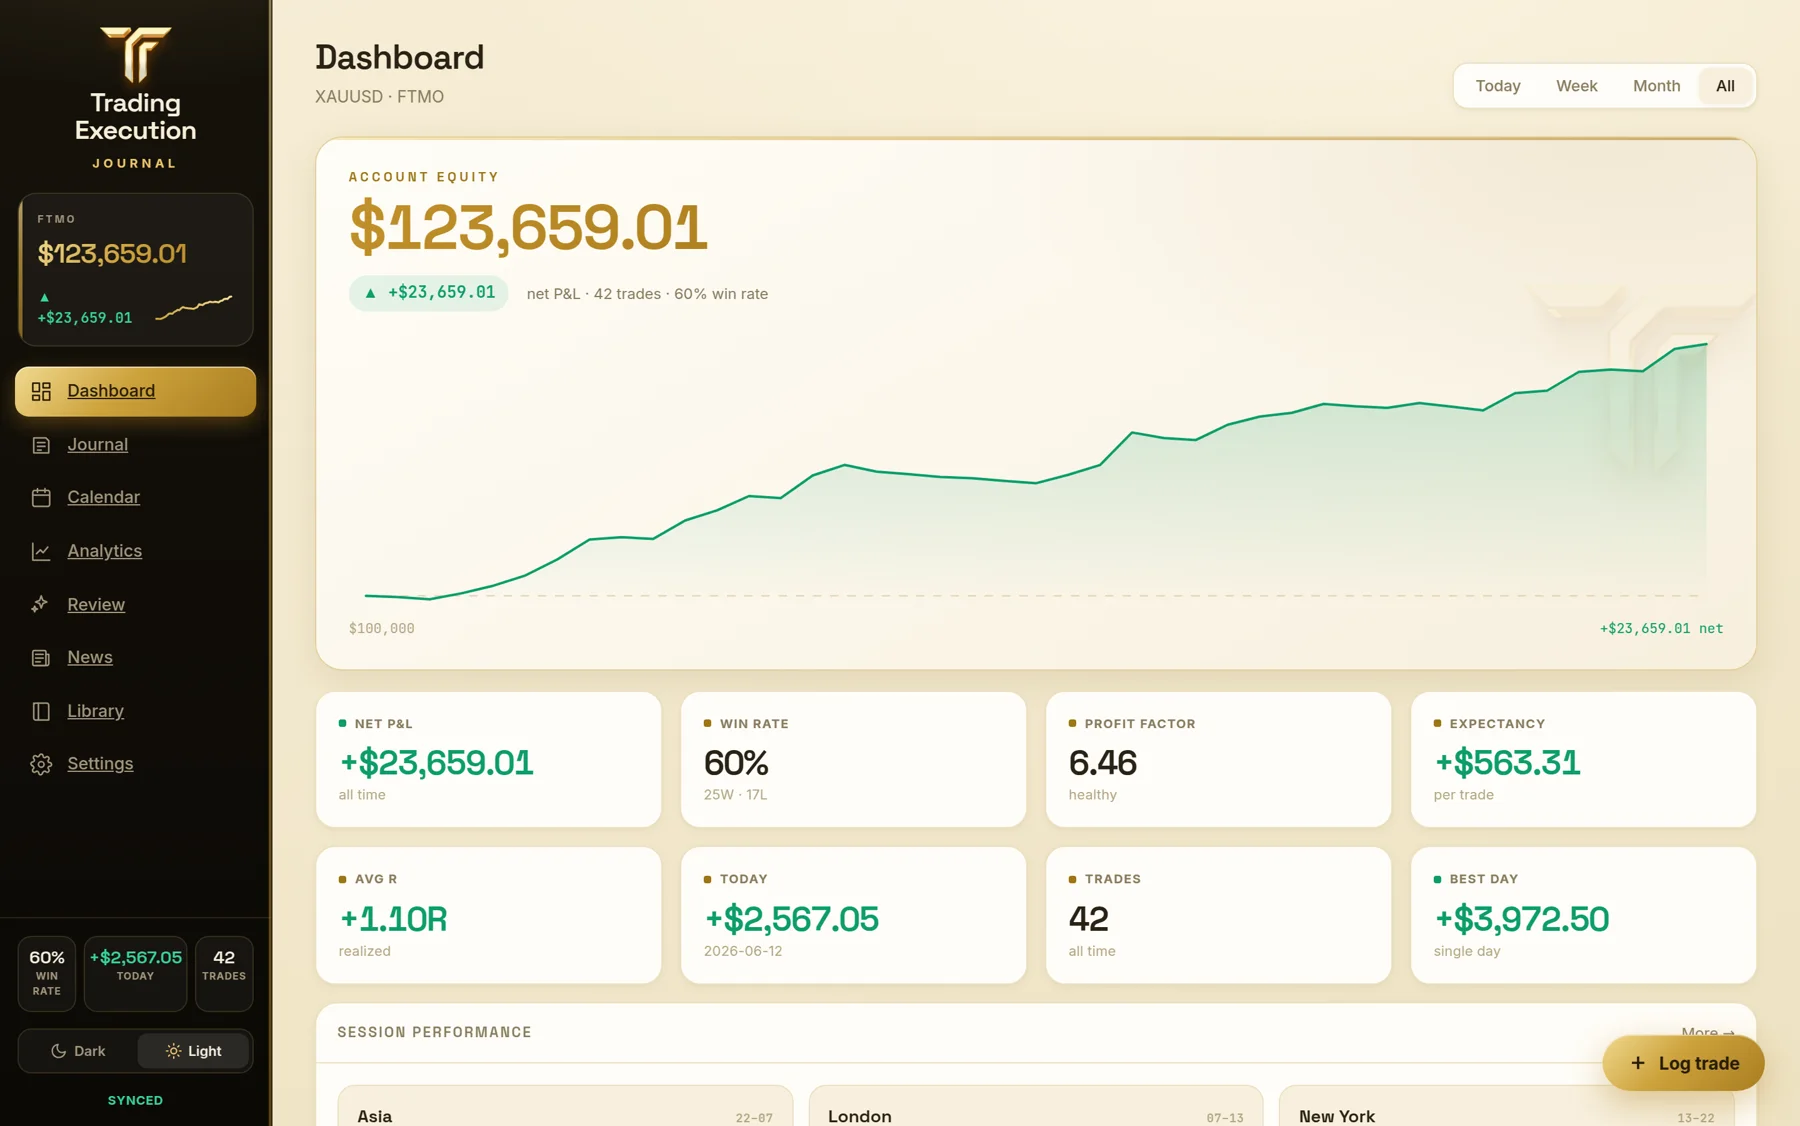This screenshot has height=1126, width=1800.
Task: Open the Library page
Action: 135,711
